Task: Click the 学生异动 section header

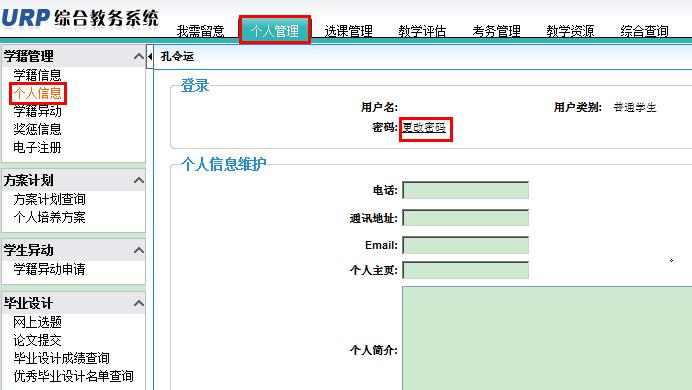Action: tap(73, 250)
